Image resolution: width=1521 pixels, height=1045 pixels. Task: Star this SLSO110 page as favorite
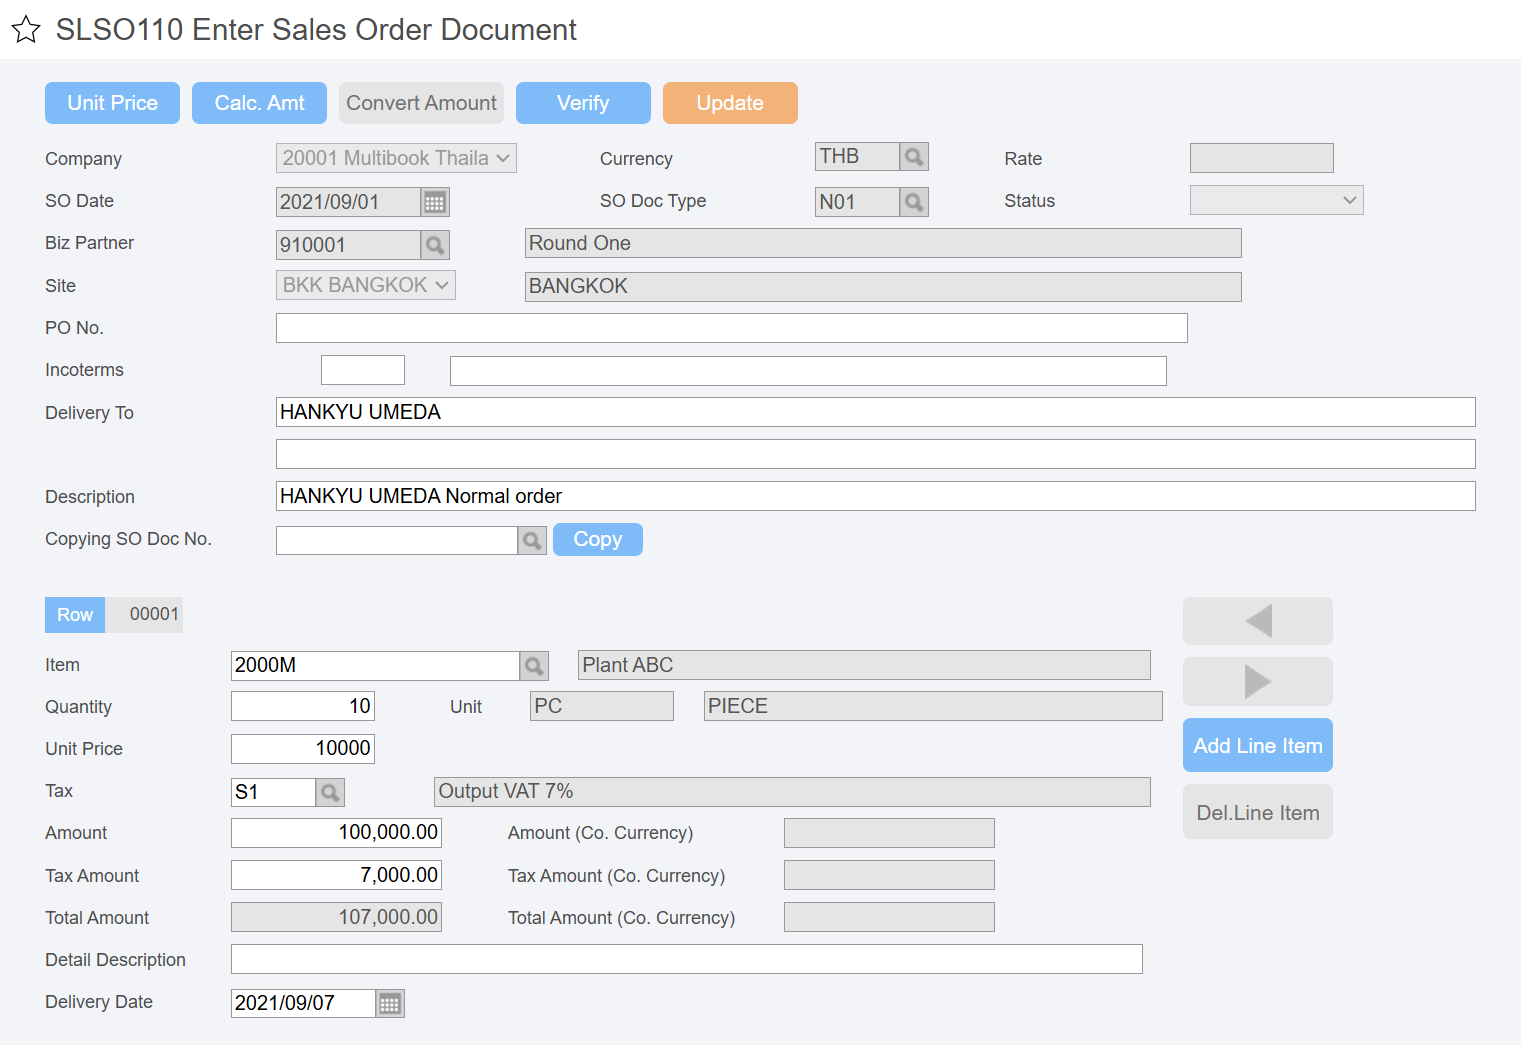tap(26, 30)
